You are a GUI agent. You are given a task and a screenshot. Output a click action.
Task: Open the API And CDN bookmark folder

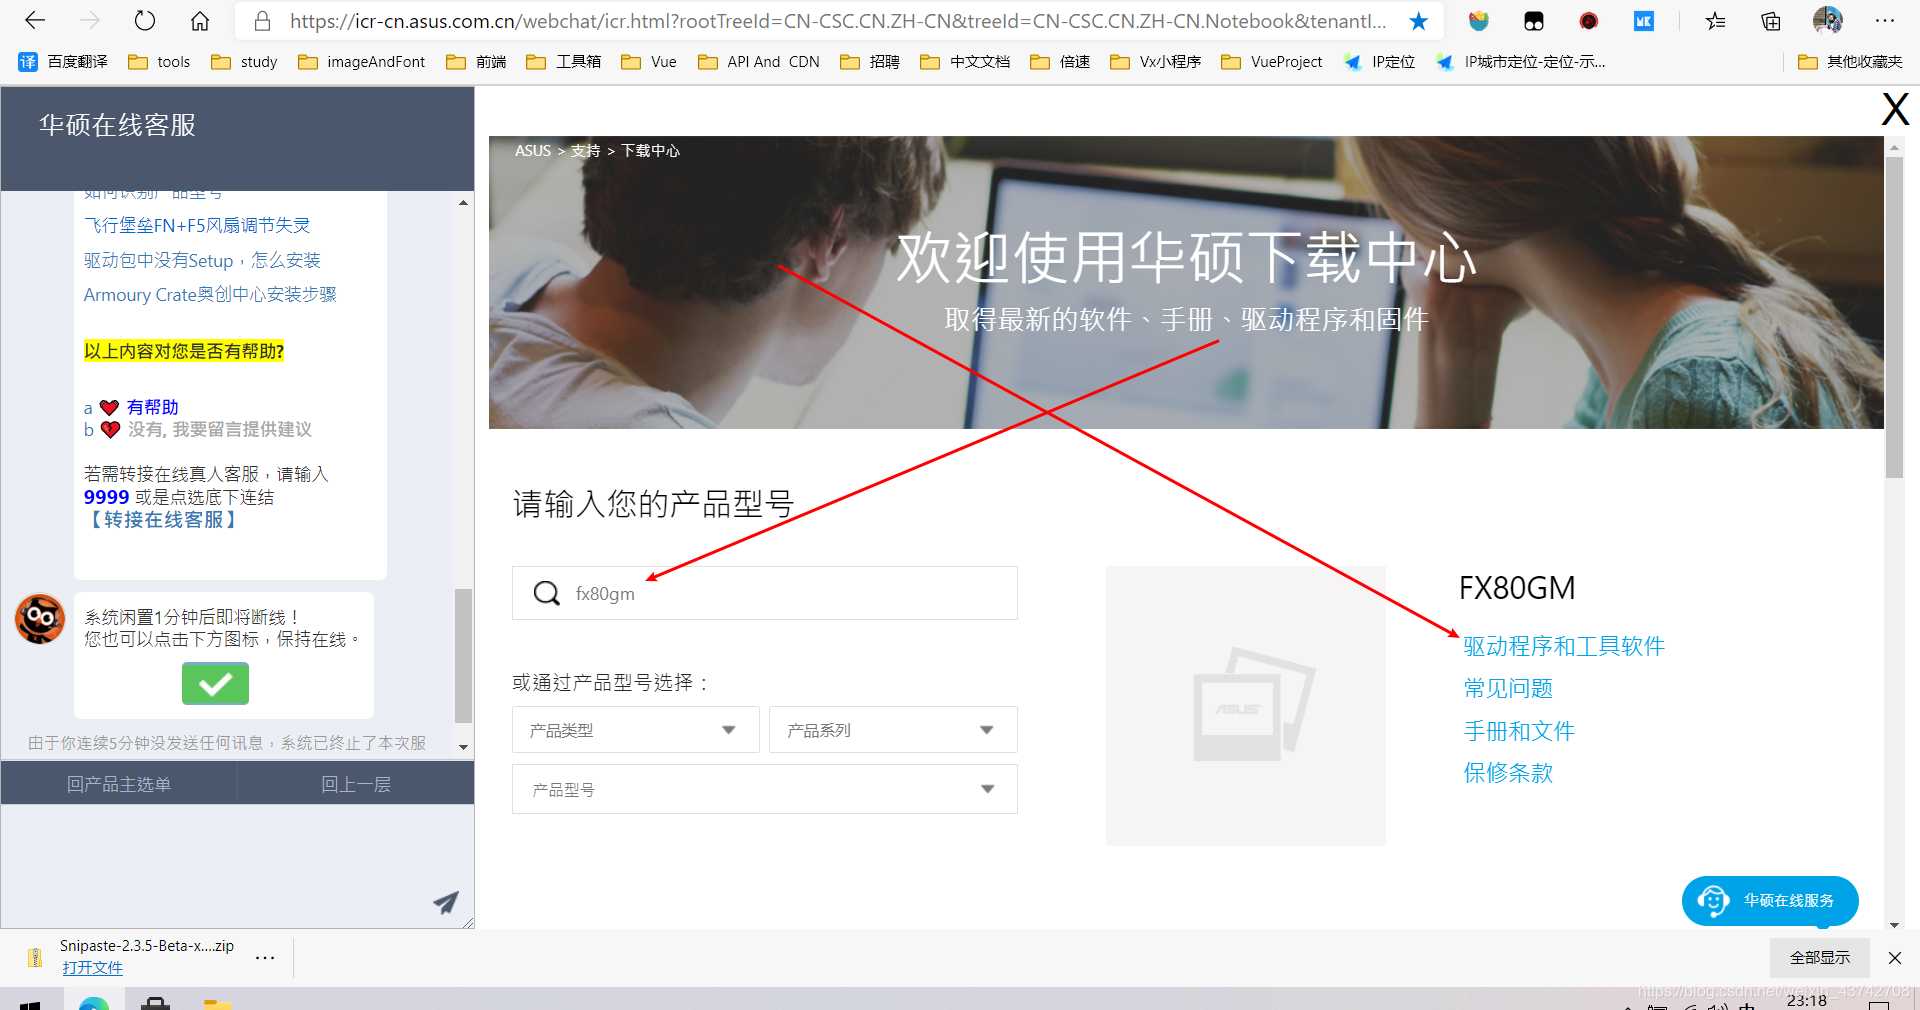(758, 62)
